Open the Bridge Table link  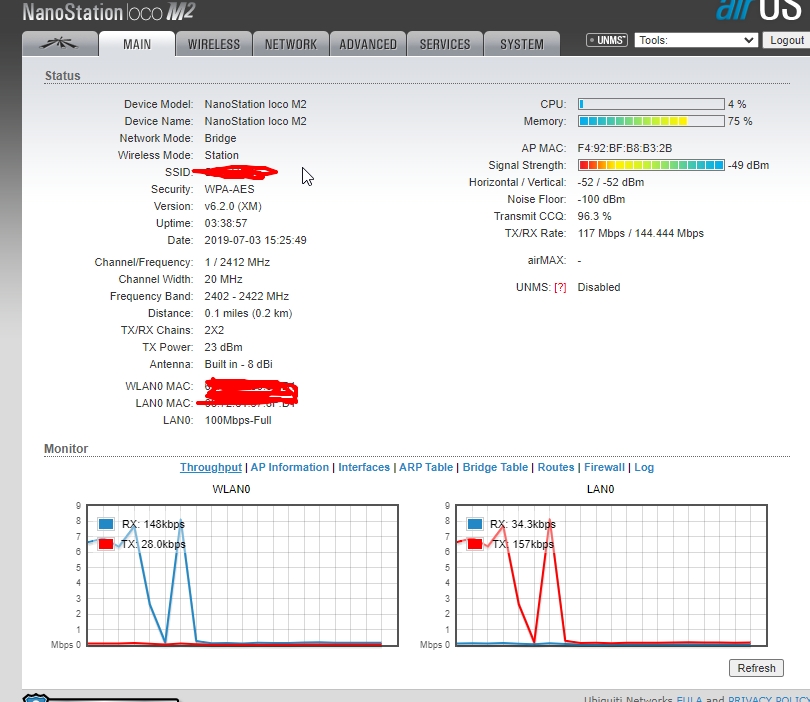[x=495, y=467]
